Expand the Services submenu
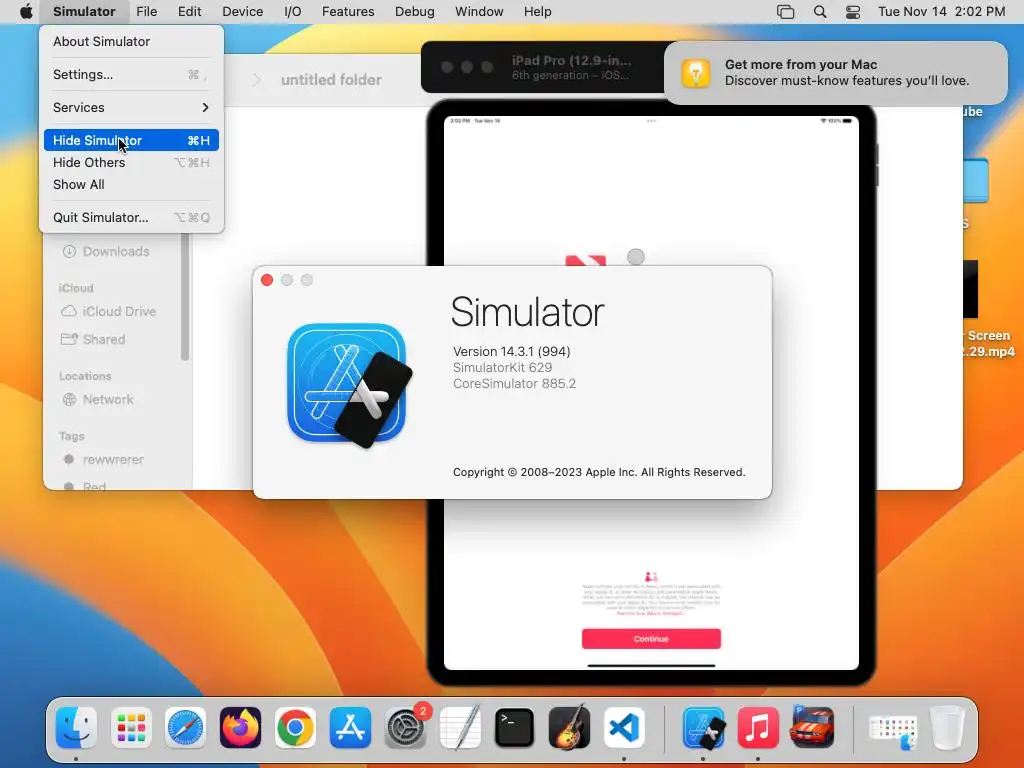This screenshot has width=1024, height=768. point(131,107)
